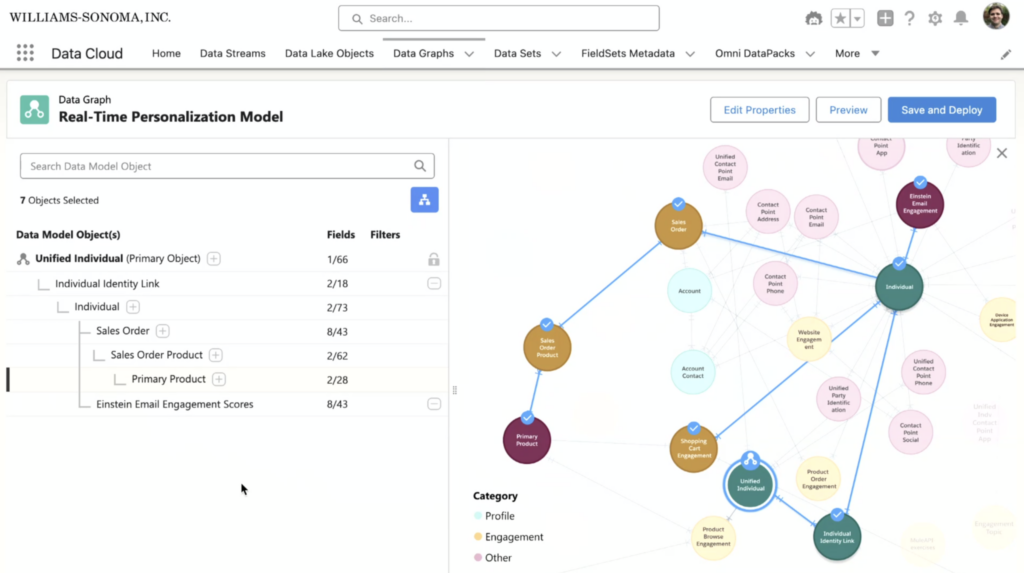
Task: Select the Unified Party Identification node
Action: pyautogui.click(x=839, y=399)
